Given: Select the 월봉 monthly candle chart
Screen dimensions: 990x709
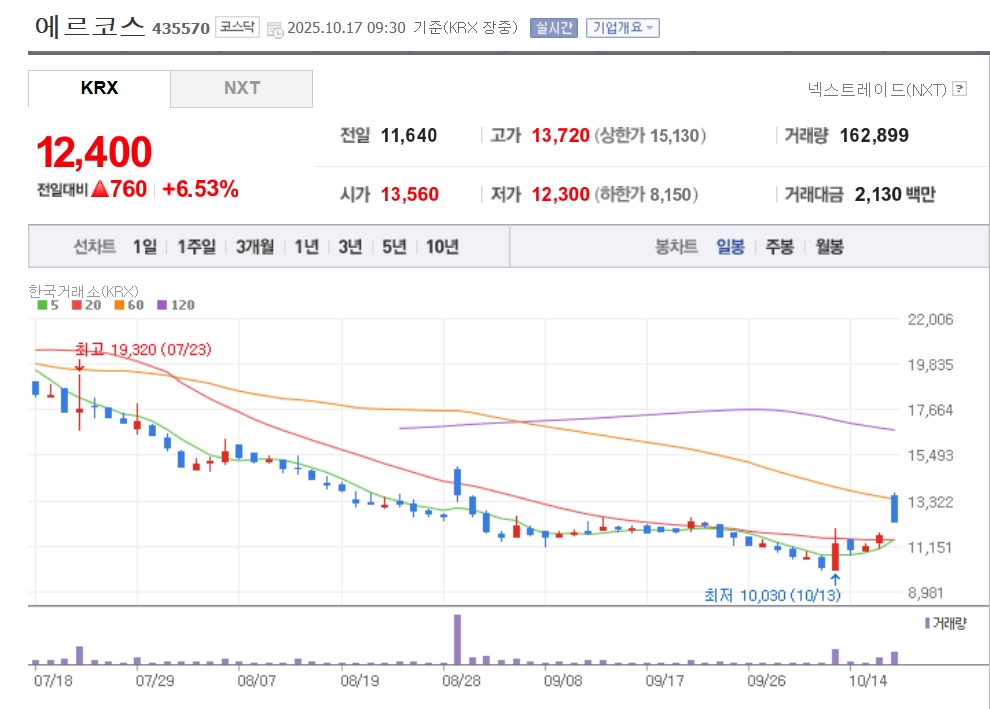Looking at the screenshot, I should click(x=829, y=247).
